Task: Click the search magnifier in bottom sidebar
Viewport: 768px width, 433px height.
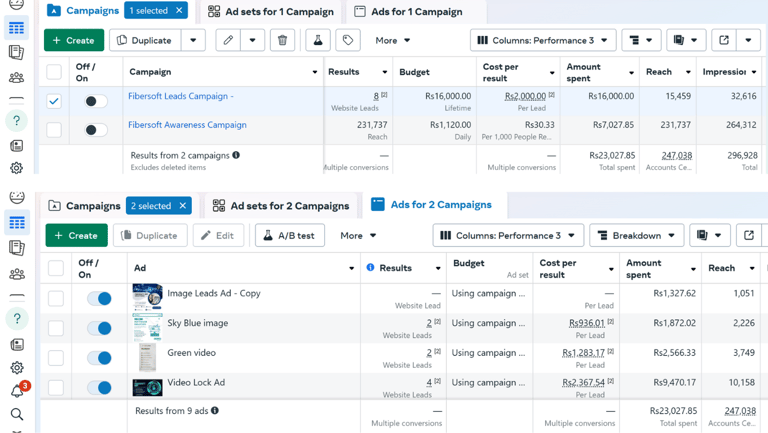Action: (x=17, y=414)
